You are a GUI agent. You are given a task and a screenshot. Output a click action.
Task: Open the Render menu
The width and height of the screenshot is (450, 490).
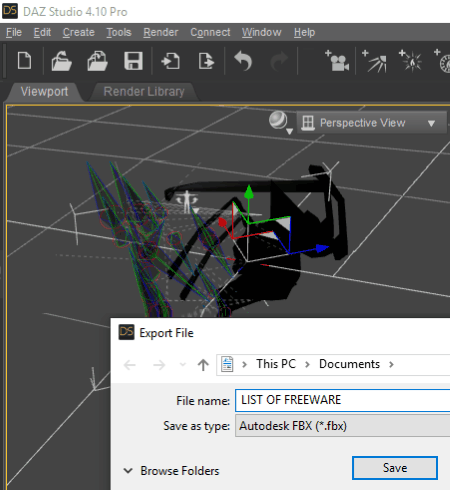(x=161, y=32)
